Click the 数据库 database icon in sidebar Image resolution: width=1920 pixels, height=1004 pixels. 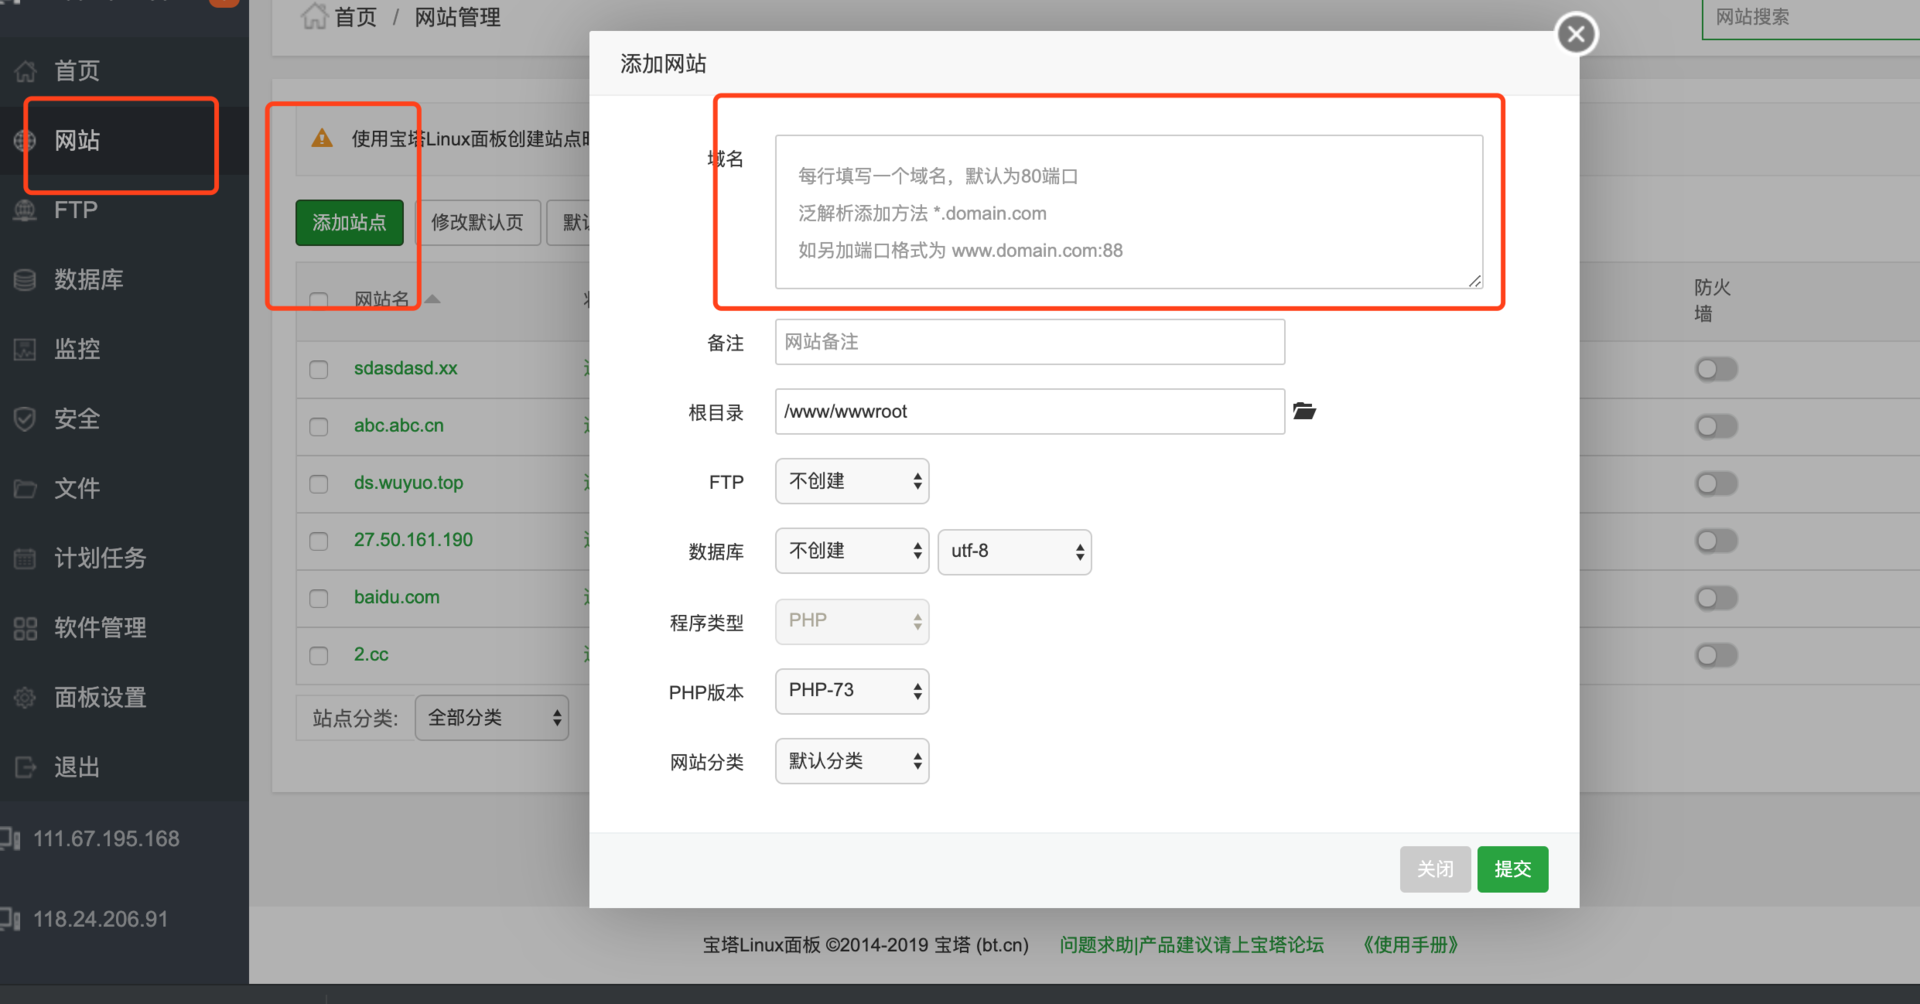click(25, 280)
